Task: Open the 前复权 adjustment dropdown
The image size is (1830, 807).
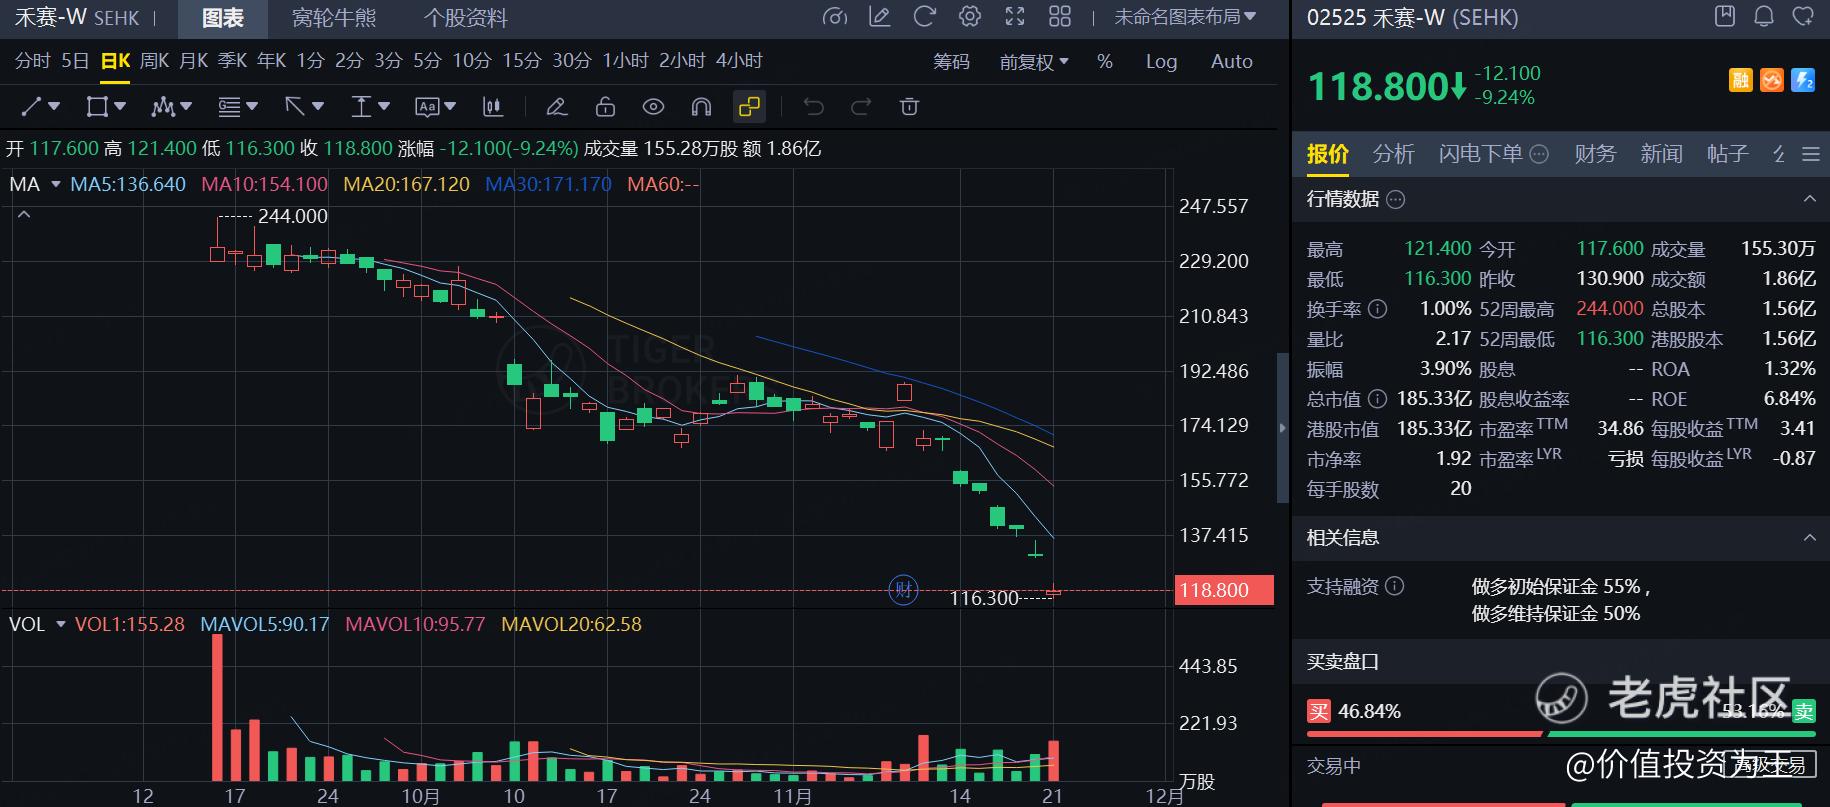Action: [x=1034, y=61]
